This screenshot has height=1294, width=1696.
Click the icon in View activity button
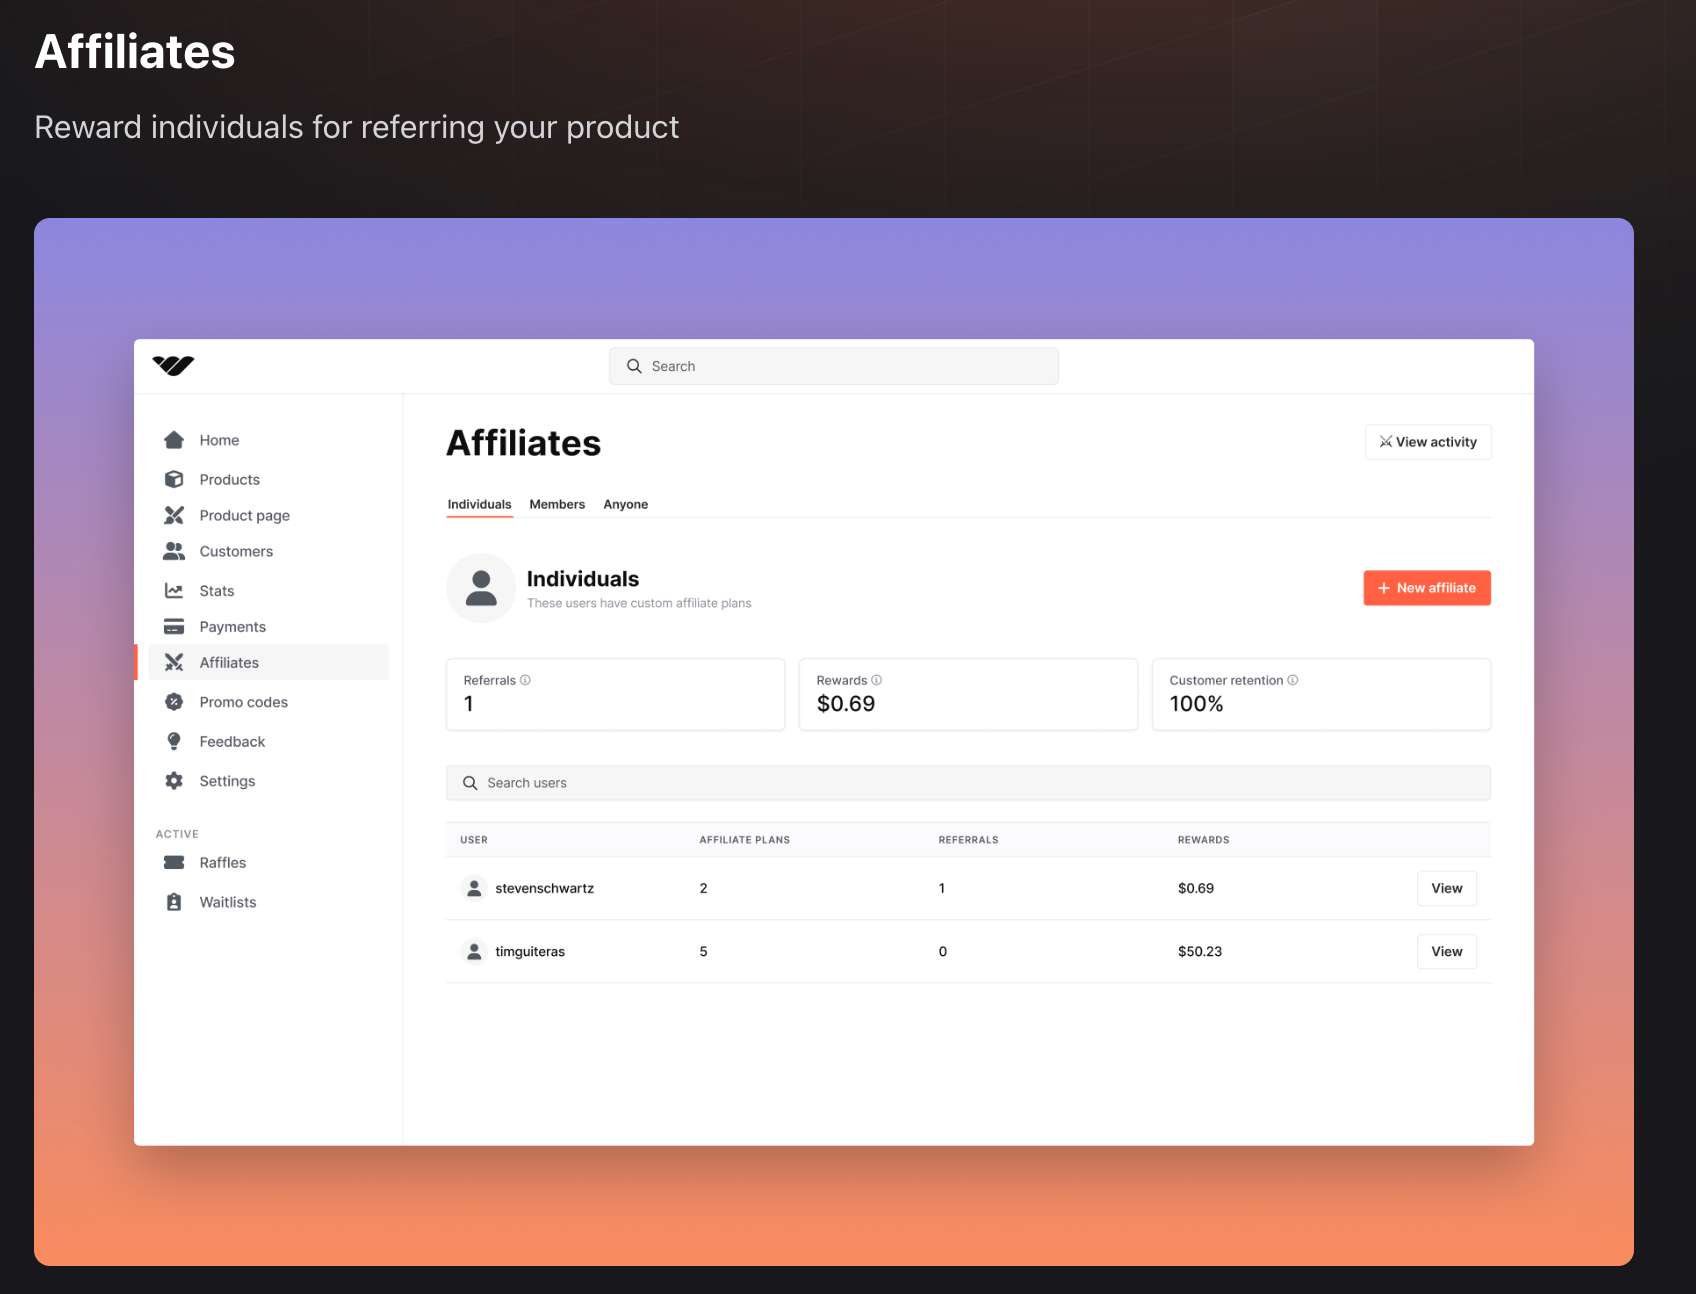click(x=1386, y=442)
